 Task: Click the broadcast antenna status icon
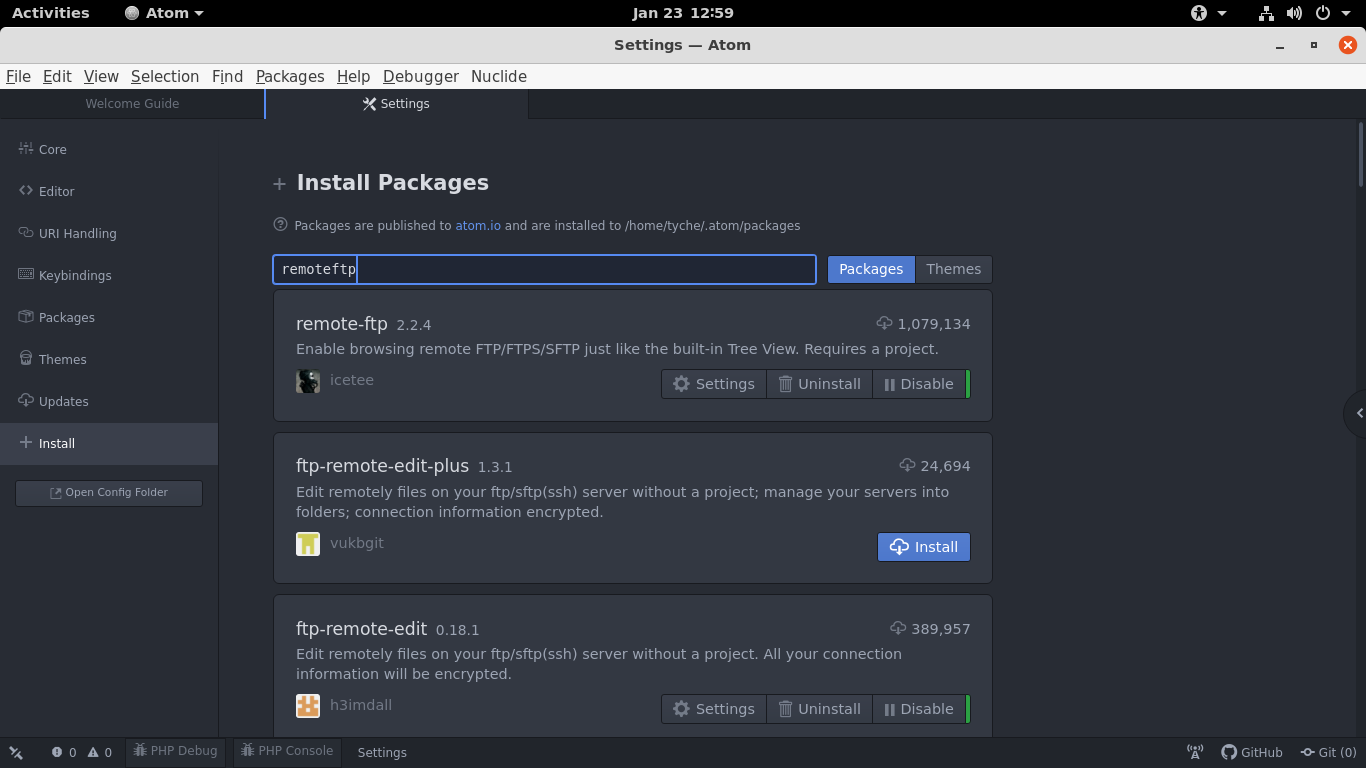(1194, 752)
